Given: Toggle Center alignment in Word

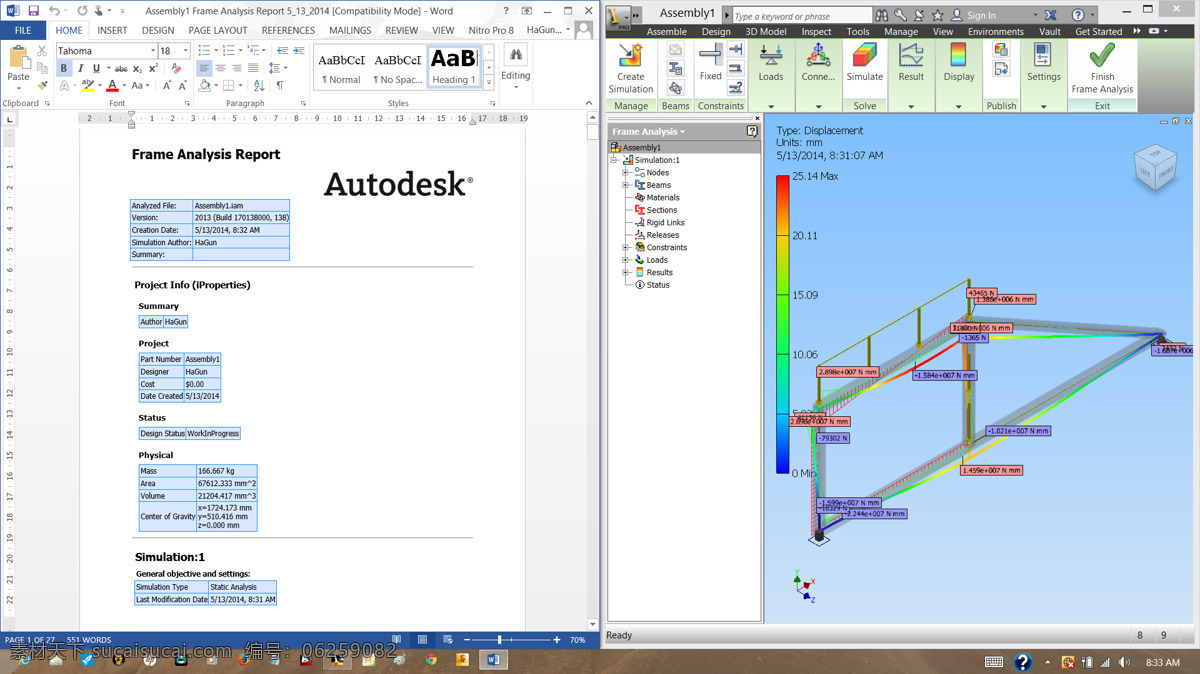Looking at the screenshot, I should (x=220, y=69).
